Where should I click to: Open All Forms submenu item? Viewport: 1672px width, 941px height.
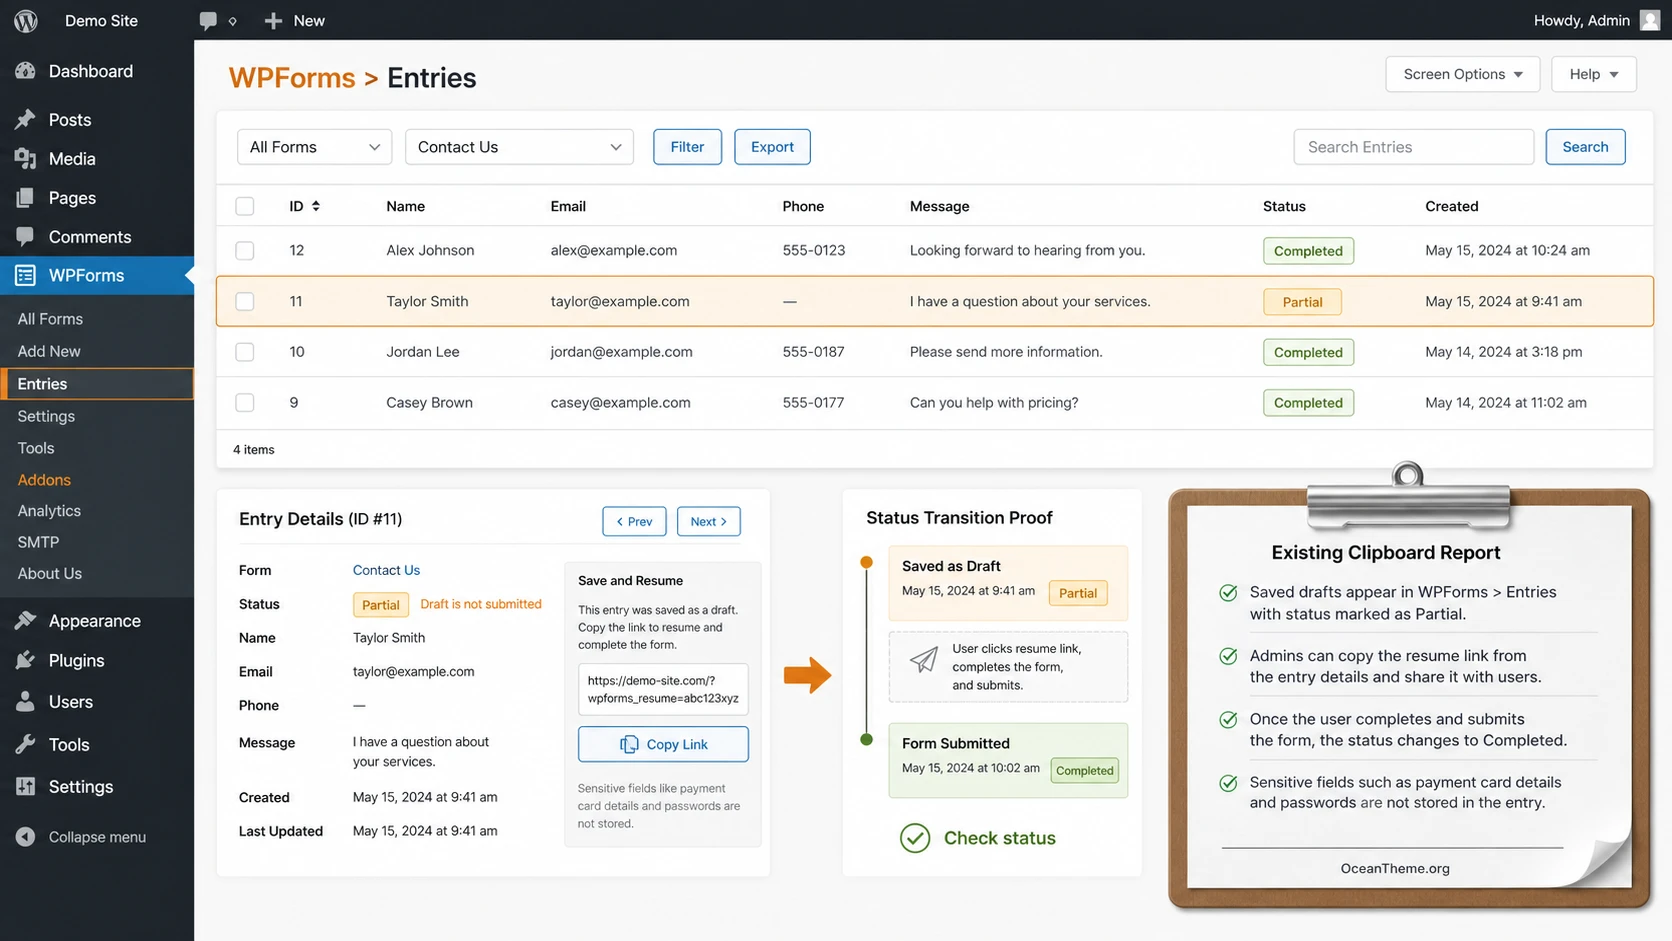(x=50, y=319)
